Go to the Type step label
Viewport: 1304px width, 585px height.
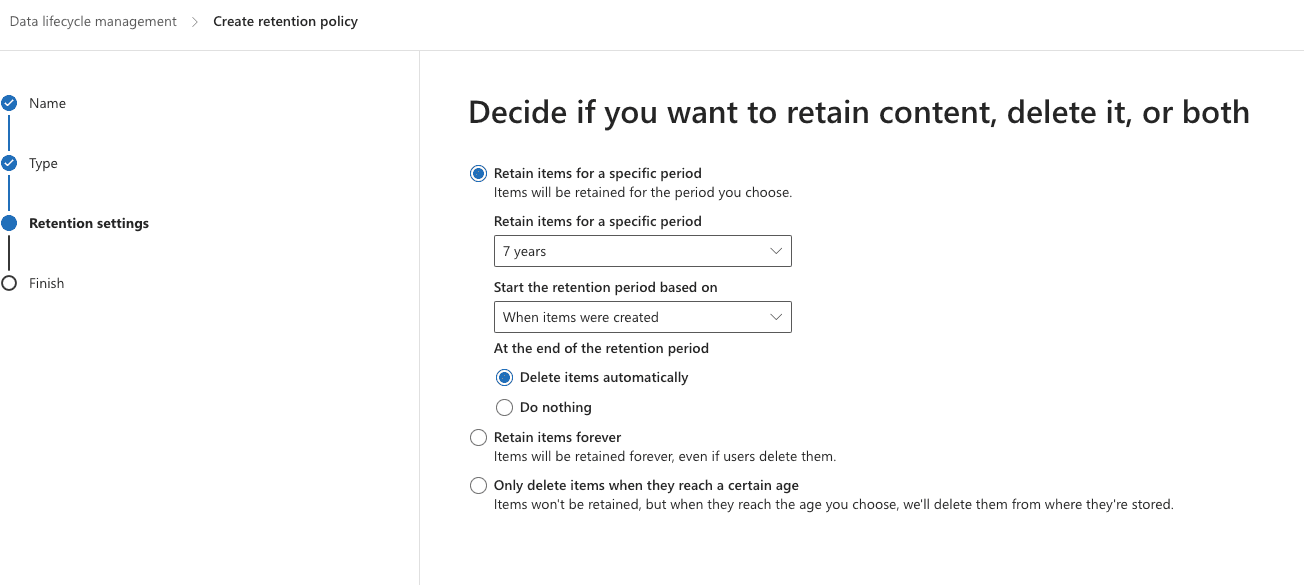pyautogui.click(x=43, y=163)
